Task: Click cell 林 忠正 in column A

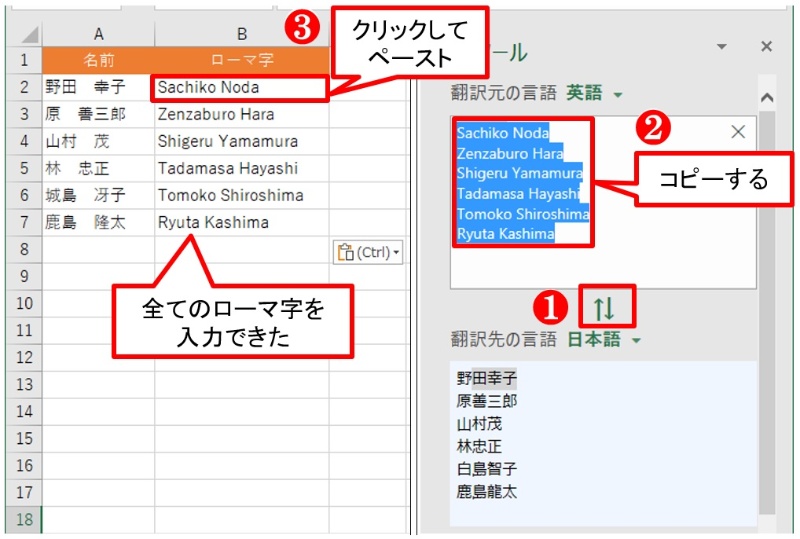Action: (98, 168)
